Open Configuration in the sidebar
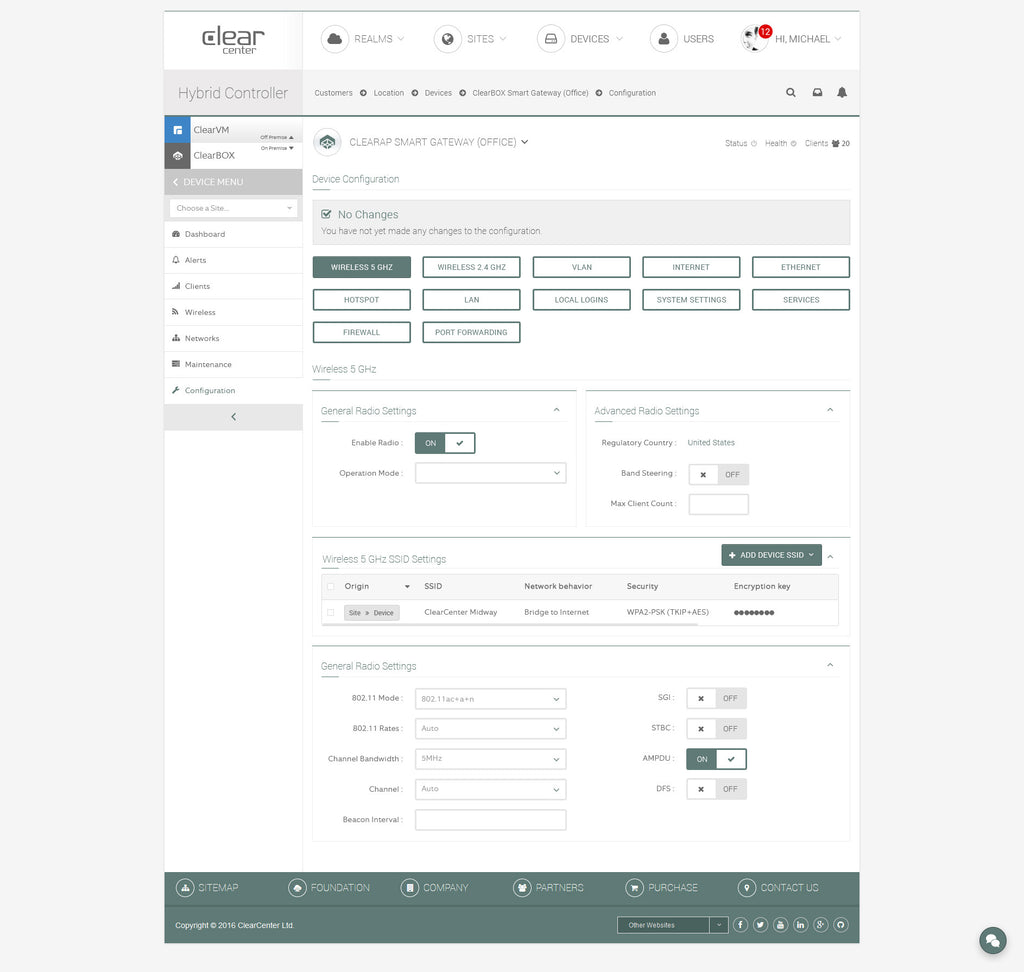The height and width of the screenshot is (972, 1024). [x=233, y=391]
